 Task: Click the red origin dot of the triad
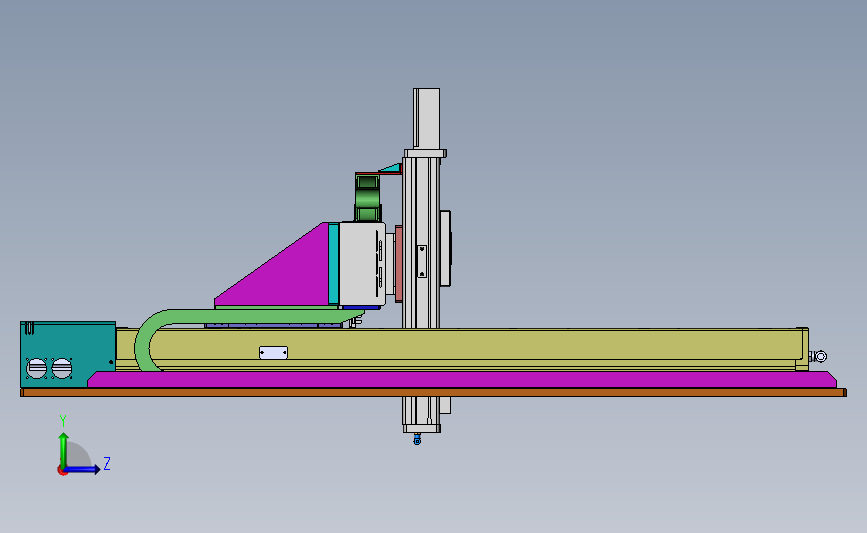62,471
